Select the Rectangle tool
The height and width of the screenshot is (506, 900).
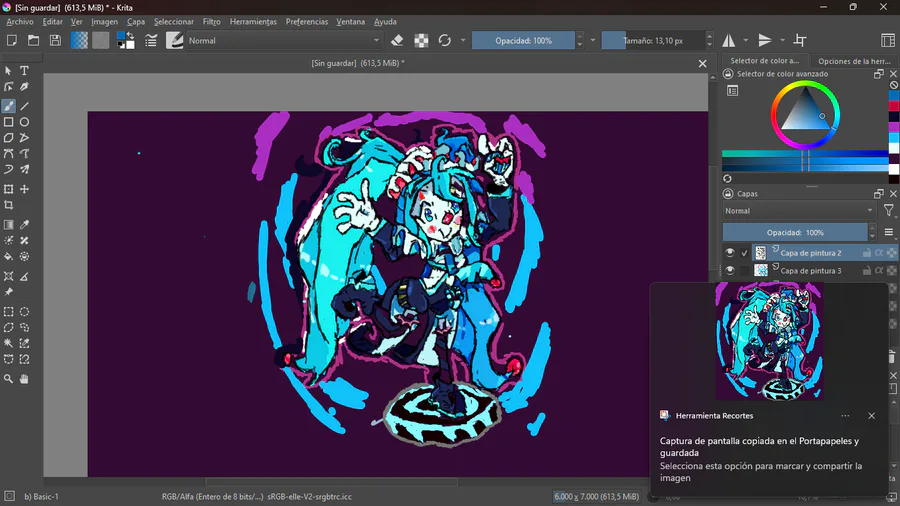tap(8, 122)
